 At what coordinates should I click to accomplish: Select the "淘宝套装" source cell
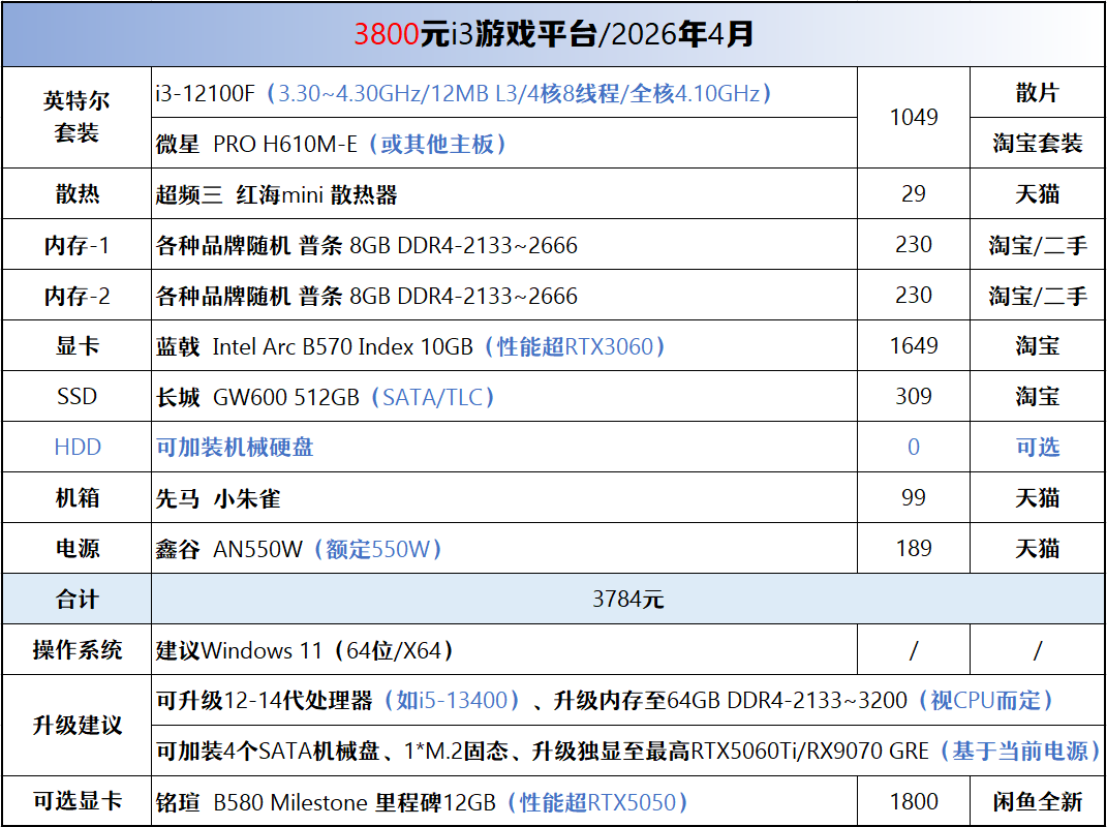click(x=1037, y=143)
